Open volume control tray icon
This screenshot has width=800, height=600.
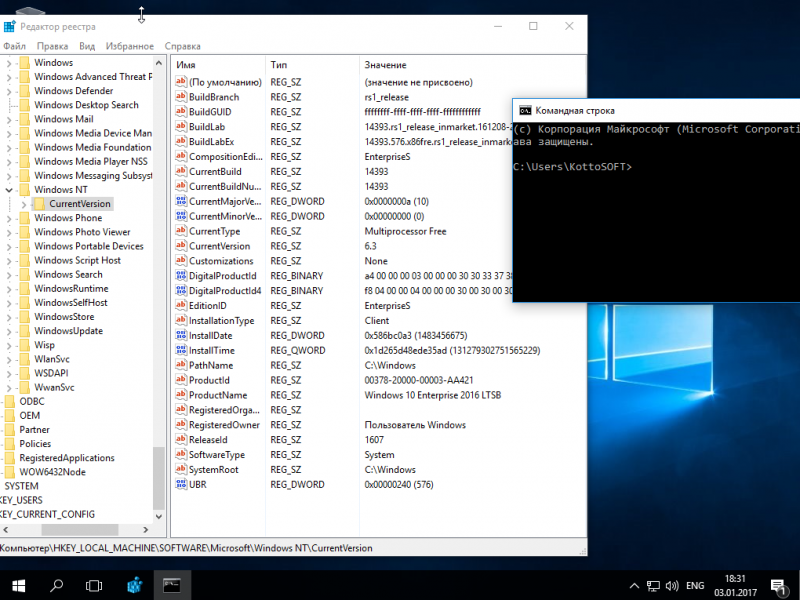coord(672,586)
